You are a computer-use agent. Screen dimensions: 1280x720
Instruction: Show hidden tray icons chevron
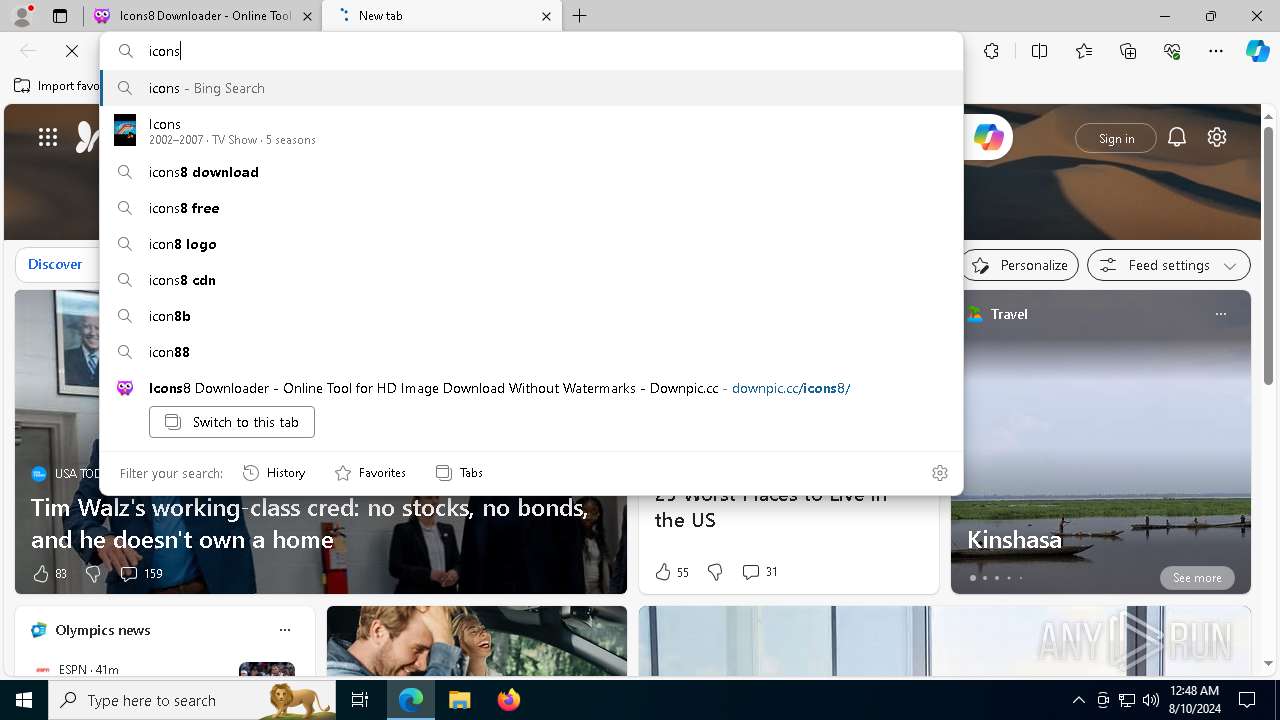pos(1078,700)
